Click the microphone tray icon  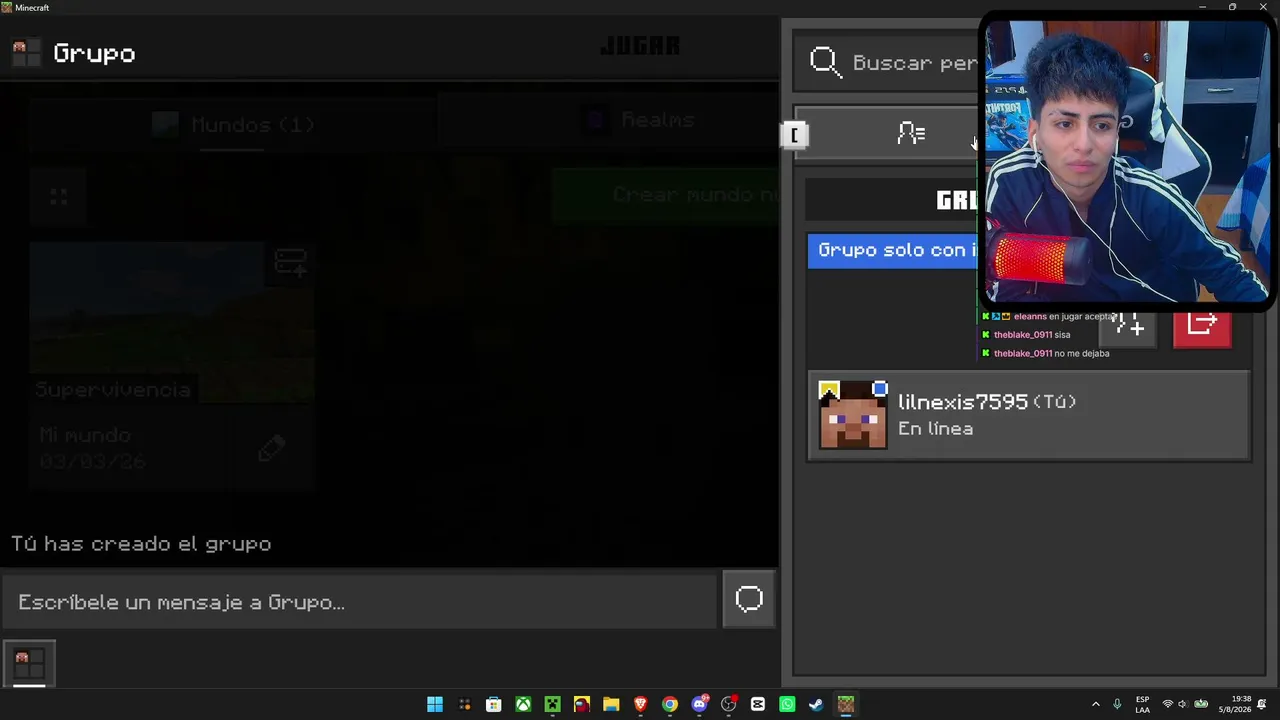1117,705
